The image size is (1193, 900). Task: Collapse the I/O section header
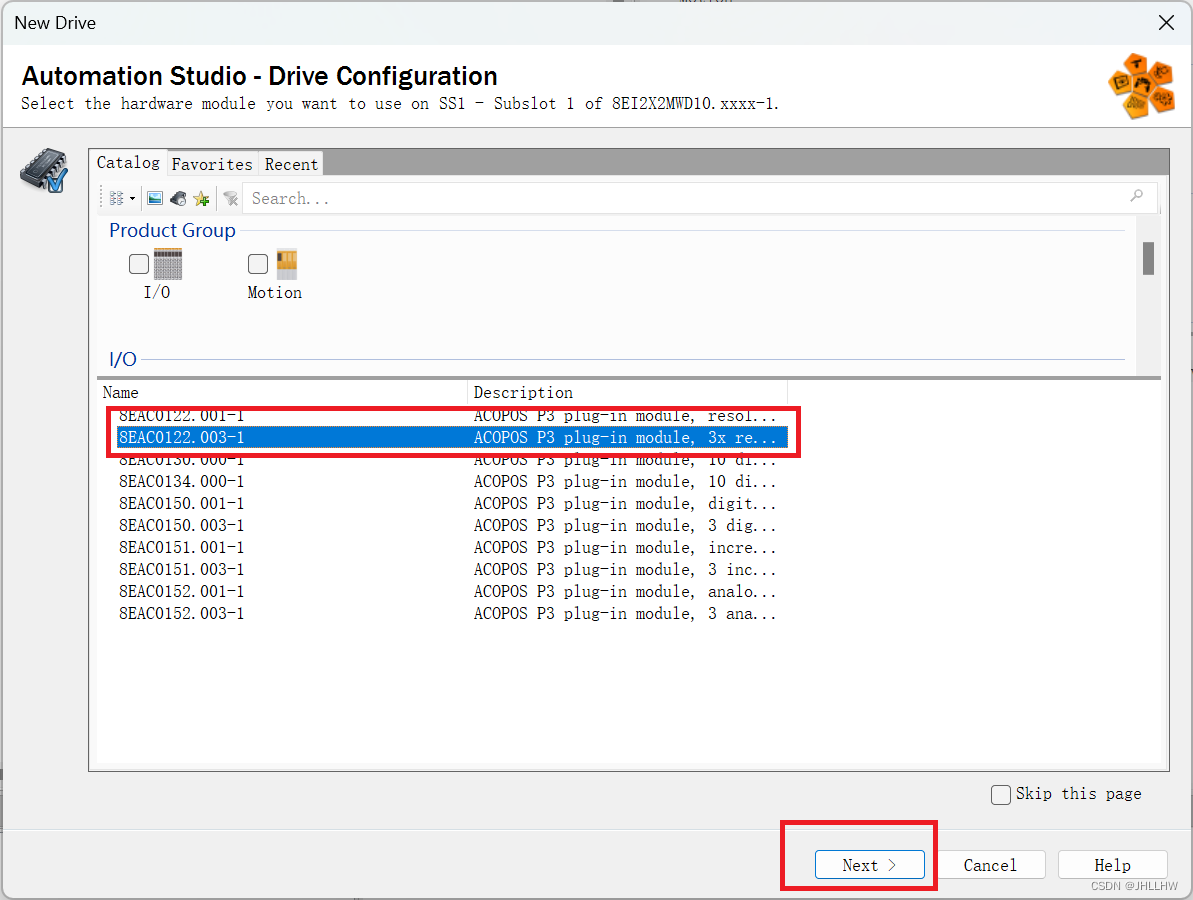pyautogui.click(x=120, y=359)
